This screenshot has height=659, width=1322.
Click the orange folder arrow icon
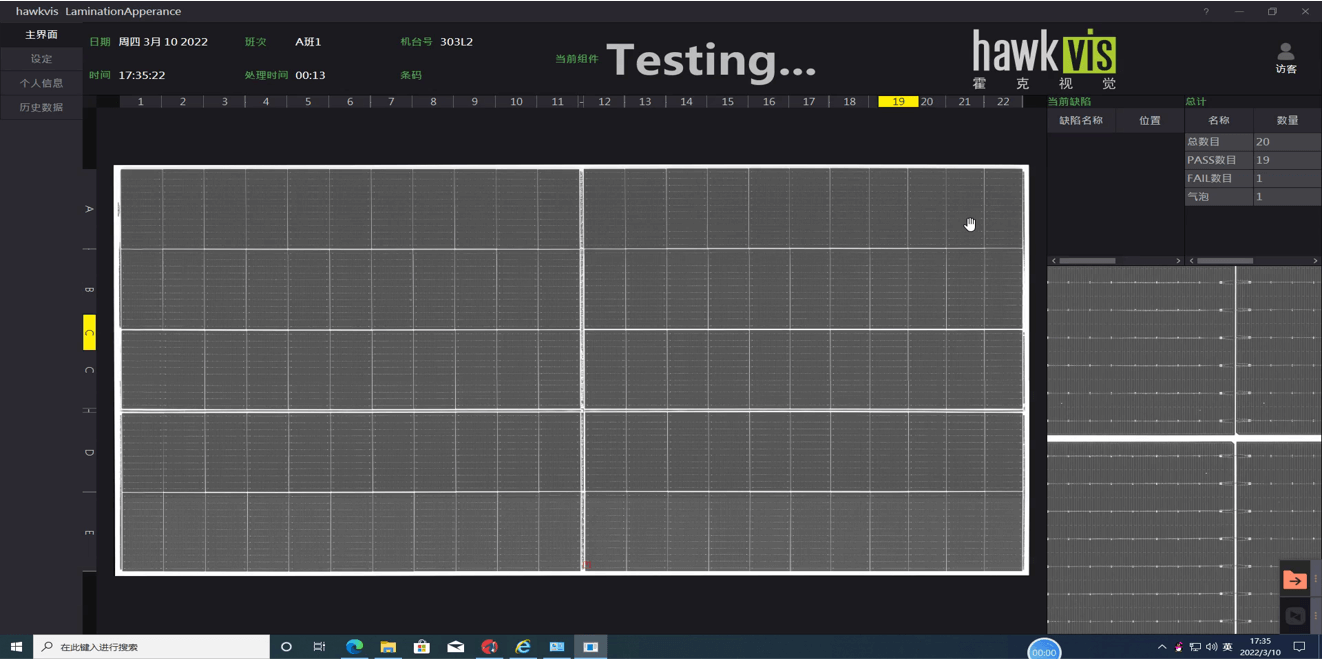[1294, 580]
